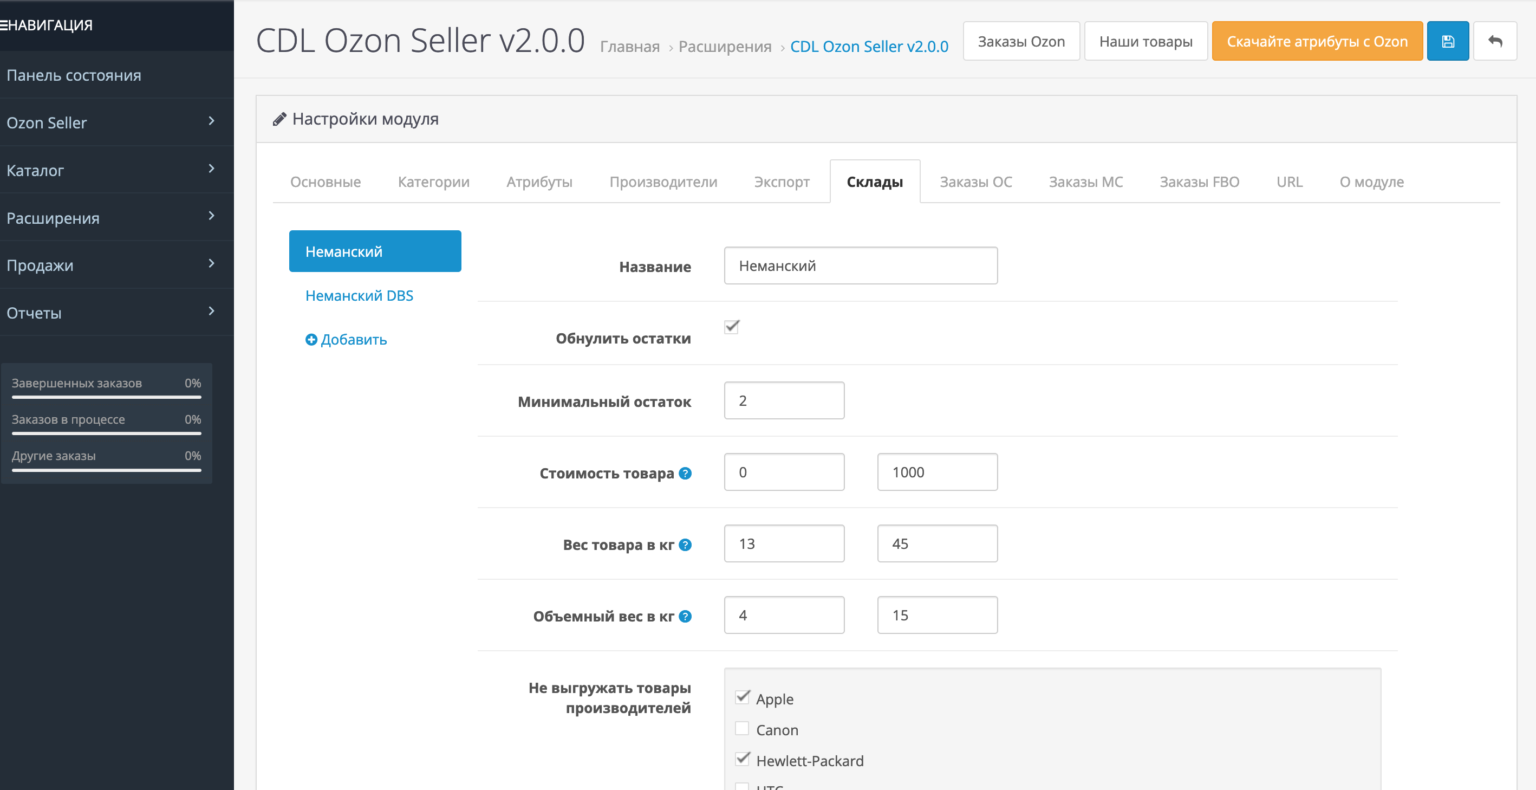Click the Заказы Ozon button
This screenshot has height=790, width=1536.
pyautogui.click(x=1022, y=41)
